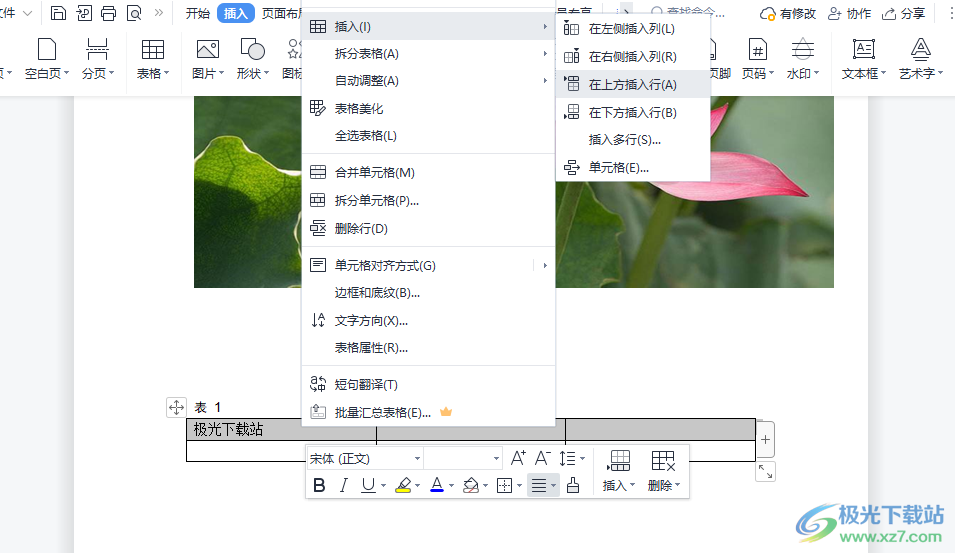Toggle Bold in the mini toolbar
This screenshot has height=553, width=955.
pos(319,485)
